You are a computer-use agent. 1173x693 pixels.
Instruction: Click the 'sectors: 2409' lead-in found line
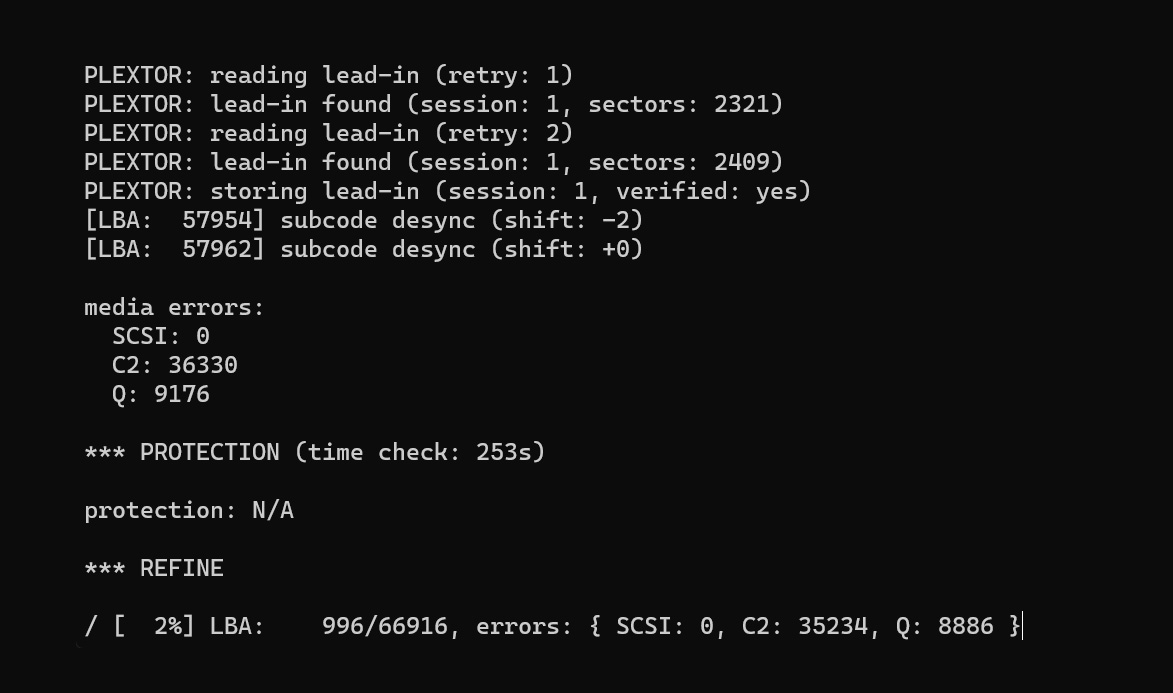click(433, 162)
